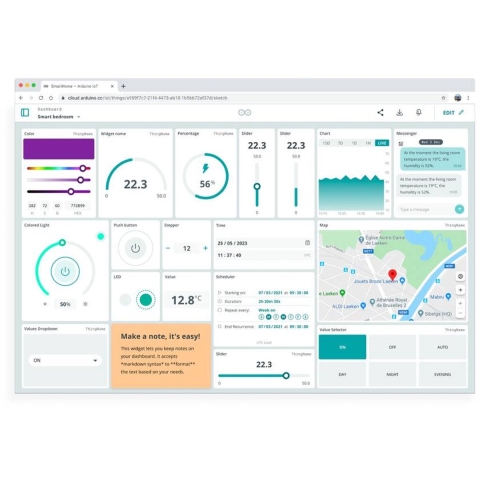
Task: Toggle the green LED indicator
Action: tap(146, 300)
